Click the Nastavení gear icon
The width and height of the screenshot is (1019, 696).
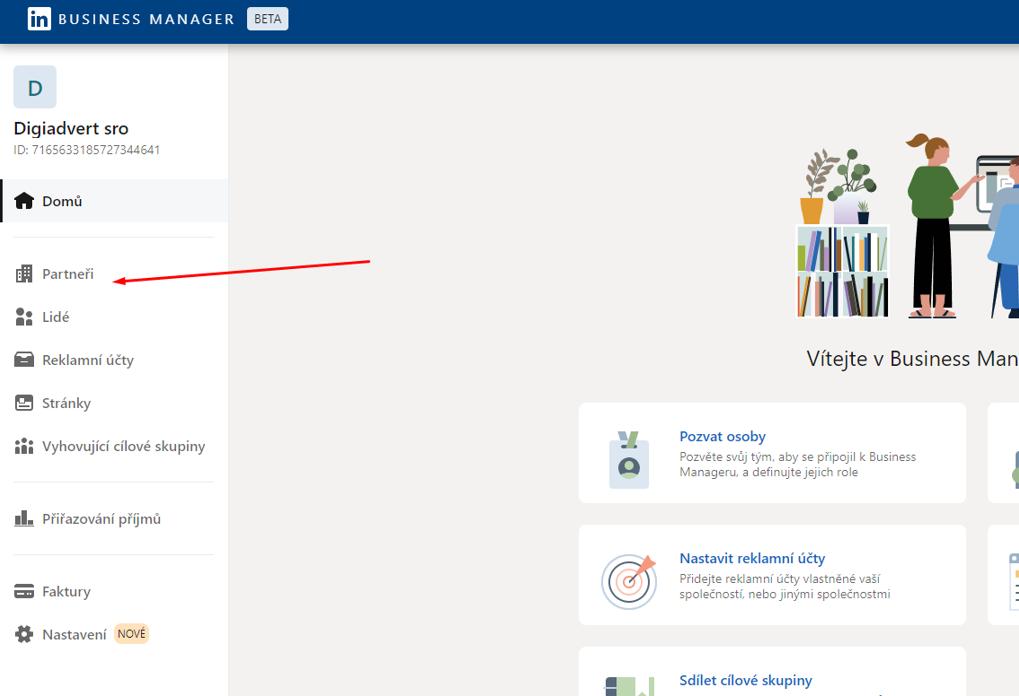[22, 633]
